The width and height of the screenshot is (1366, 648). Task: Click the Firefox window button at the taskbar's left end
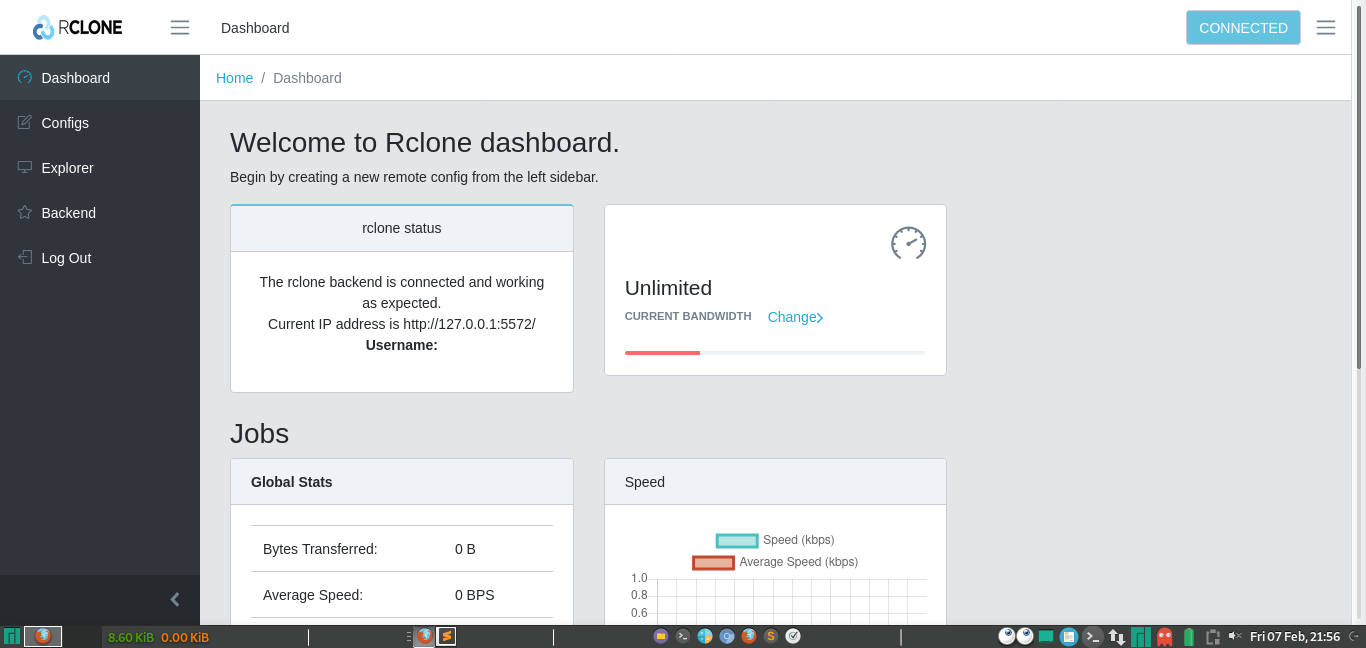(x=43, y=636)
